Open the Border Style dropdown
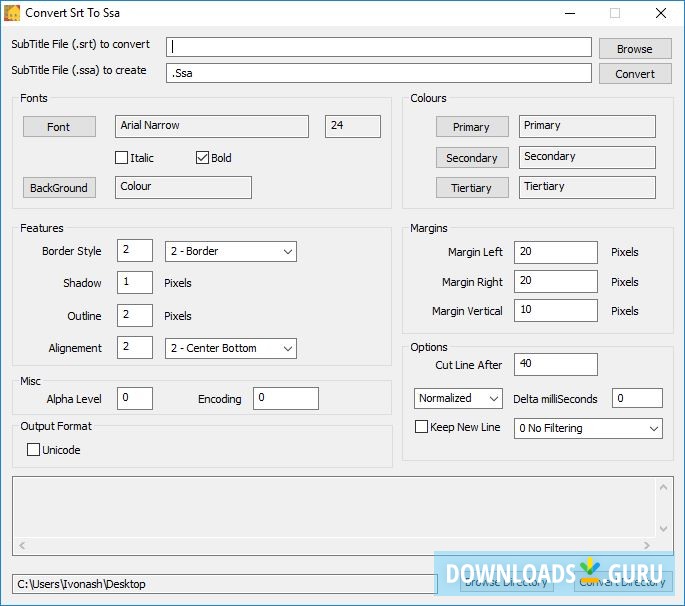Image resolution: width=685 pixels, height=606 pixels. click(x=231, y=251)
